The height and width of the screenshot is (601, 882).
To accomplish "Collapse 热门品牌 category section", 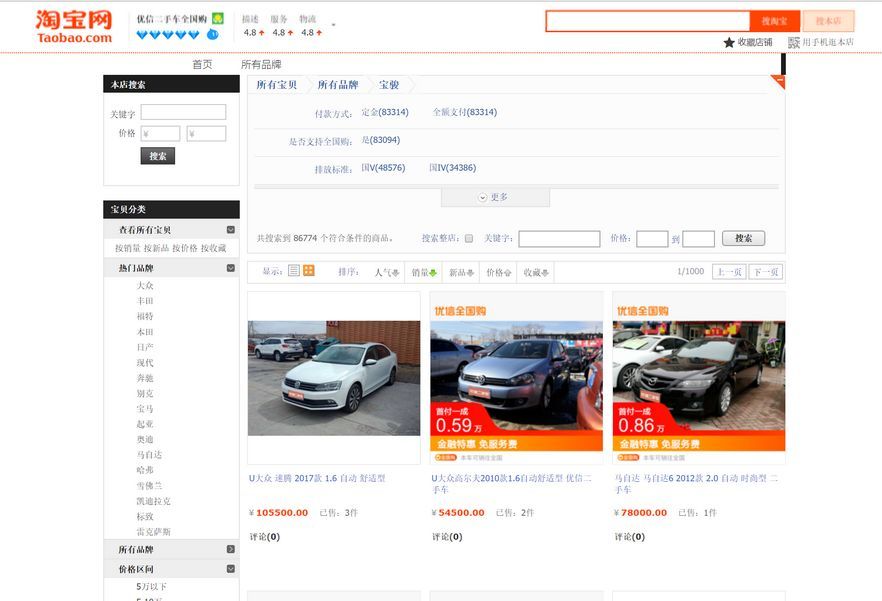I will click(x=231, y=268).
